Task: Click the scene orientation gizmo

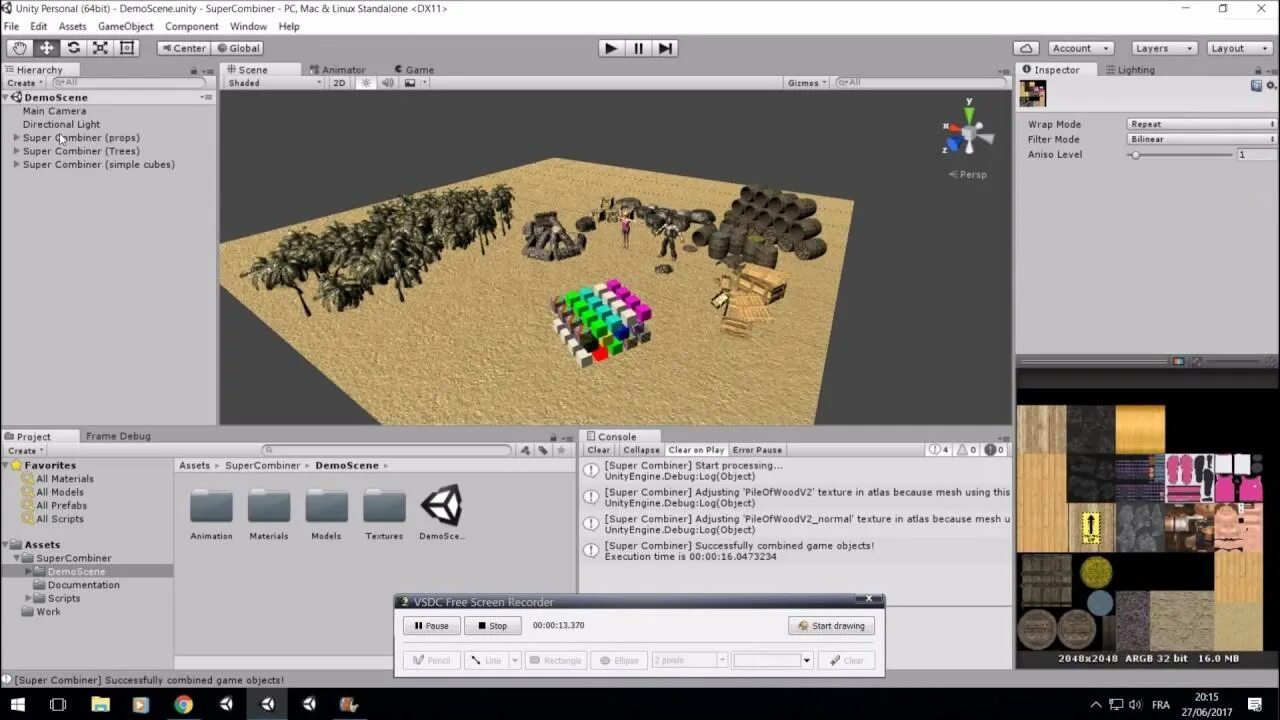Action: pyautogui.click(x=968, y=133)
